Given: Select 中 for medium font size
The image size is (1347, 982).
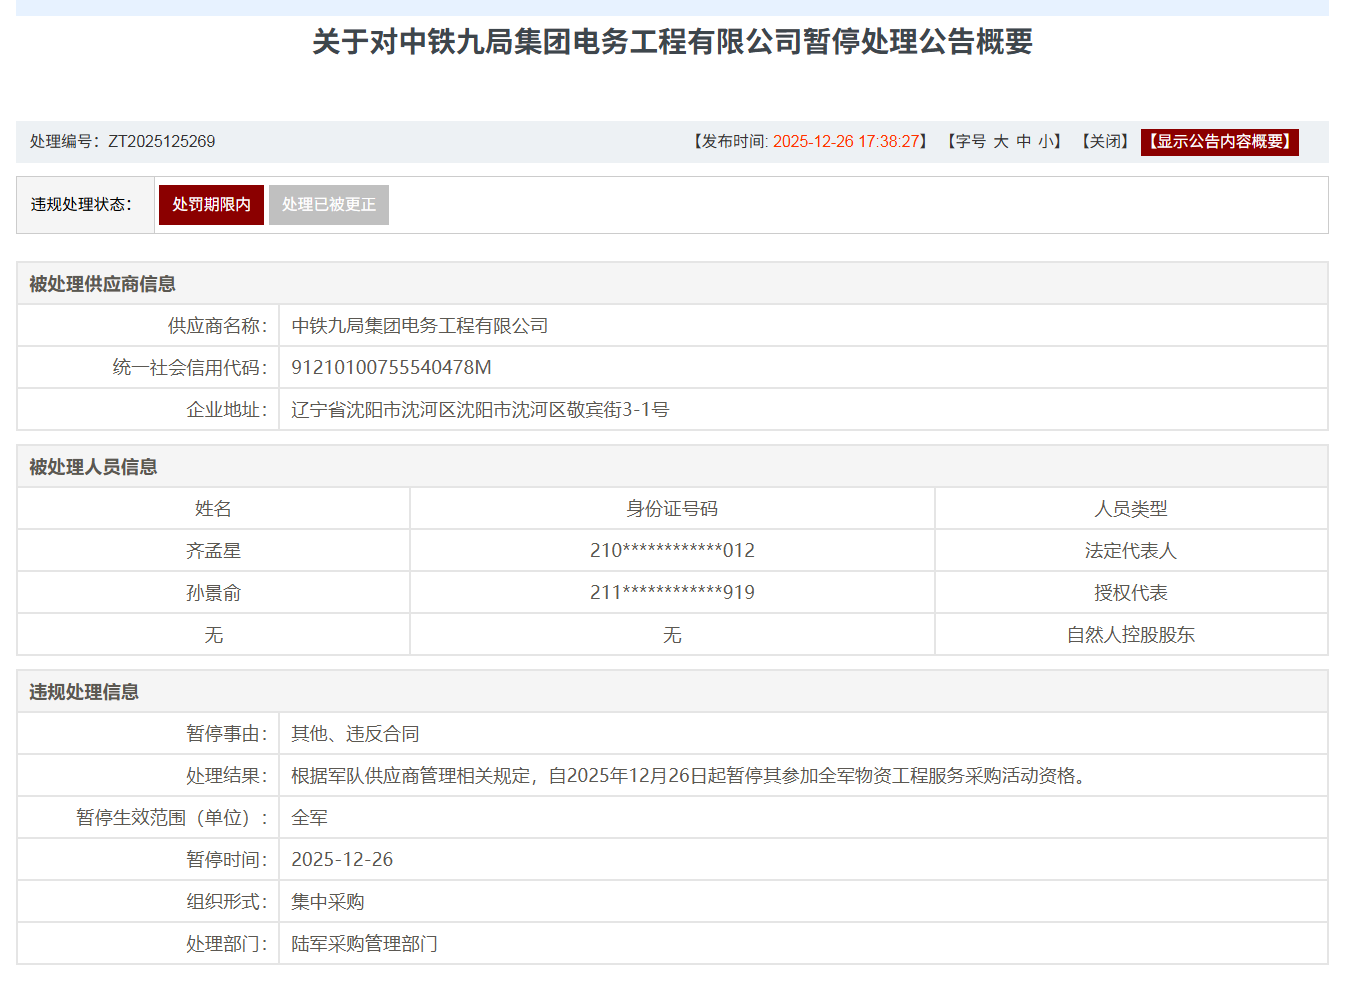Looking at the screenshot, I should click(1023, 141).
